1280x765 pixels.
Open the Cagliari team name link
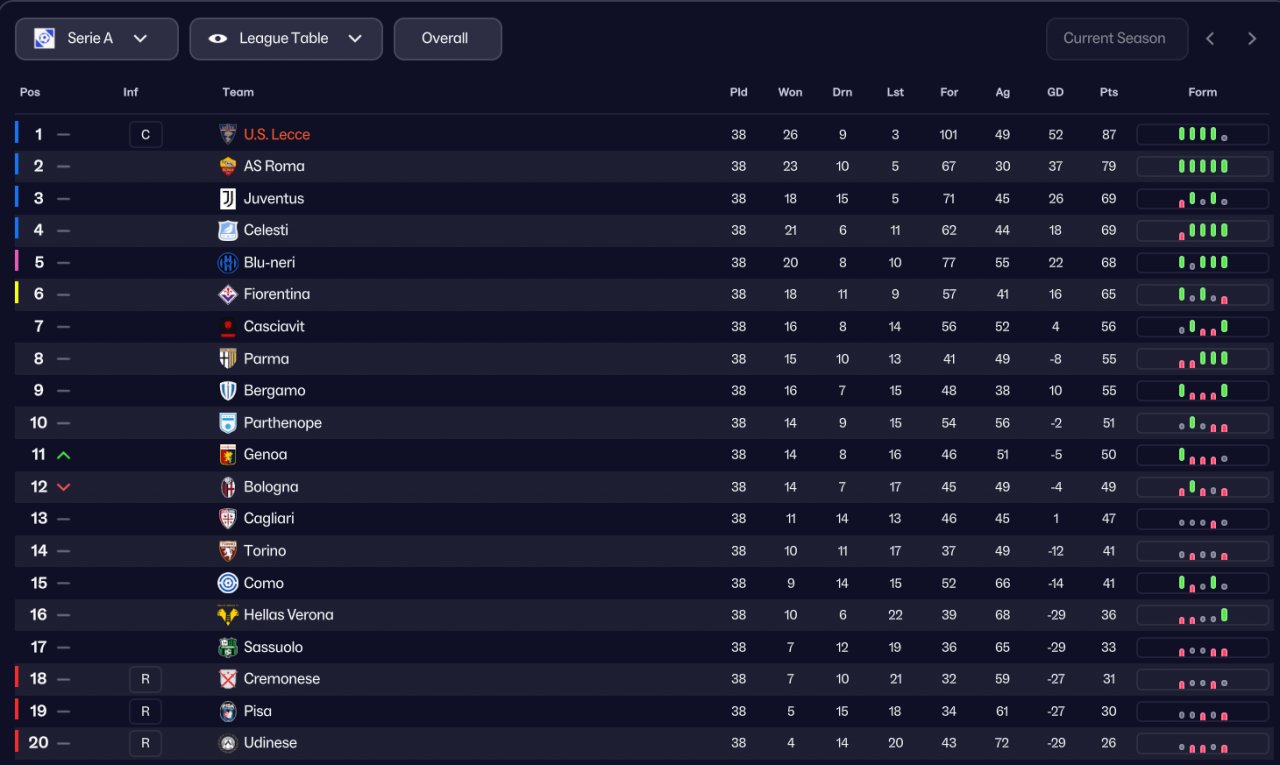269,519
